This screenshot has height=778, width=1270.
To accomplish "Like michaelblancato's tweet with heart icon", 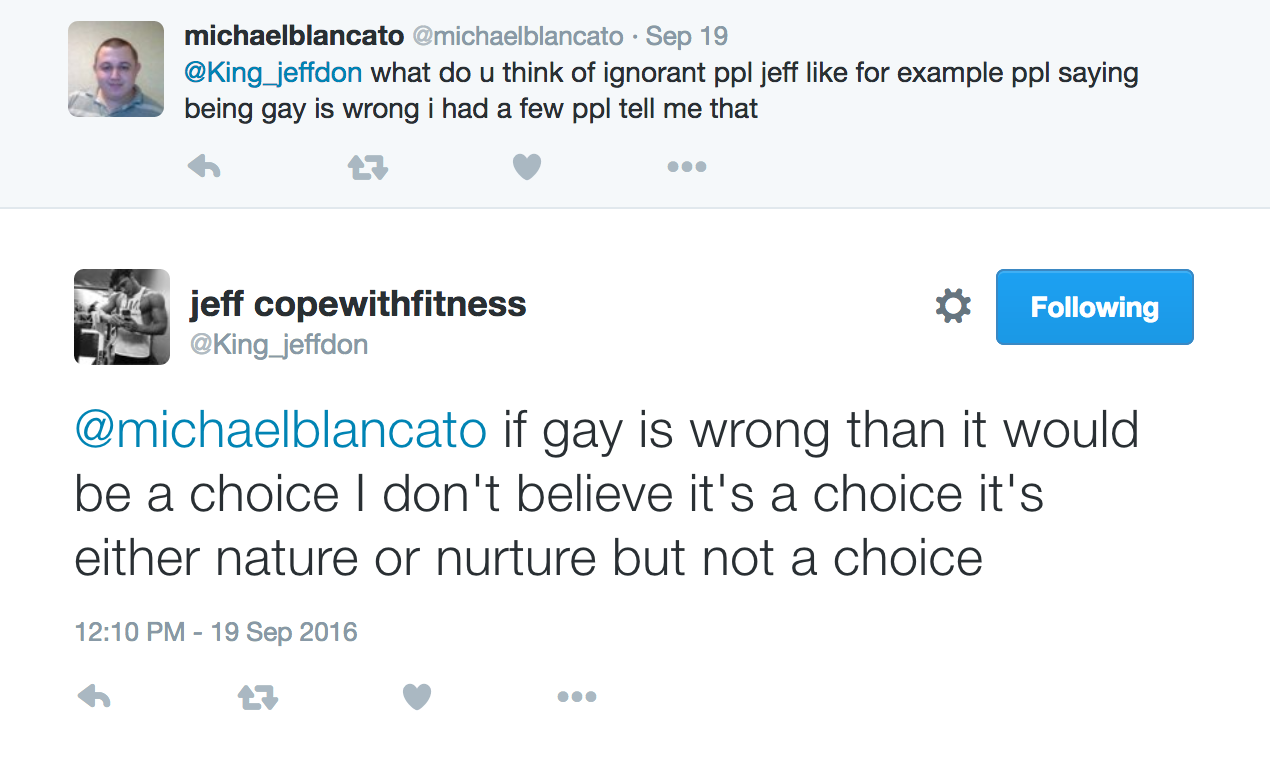I will click(x=527, y=167).
